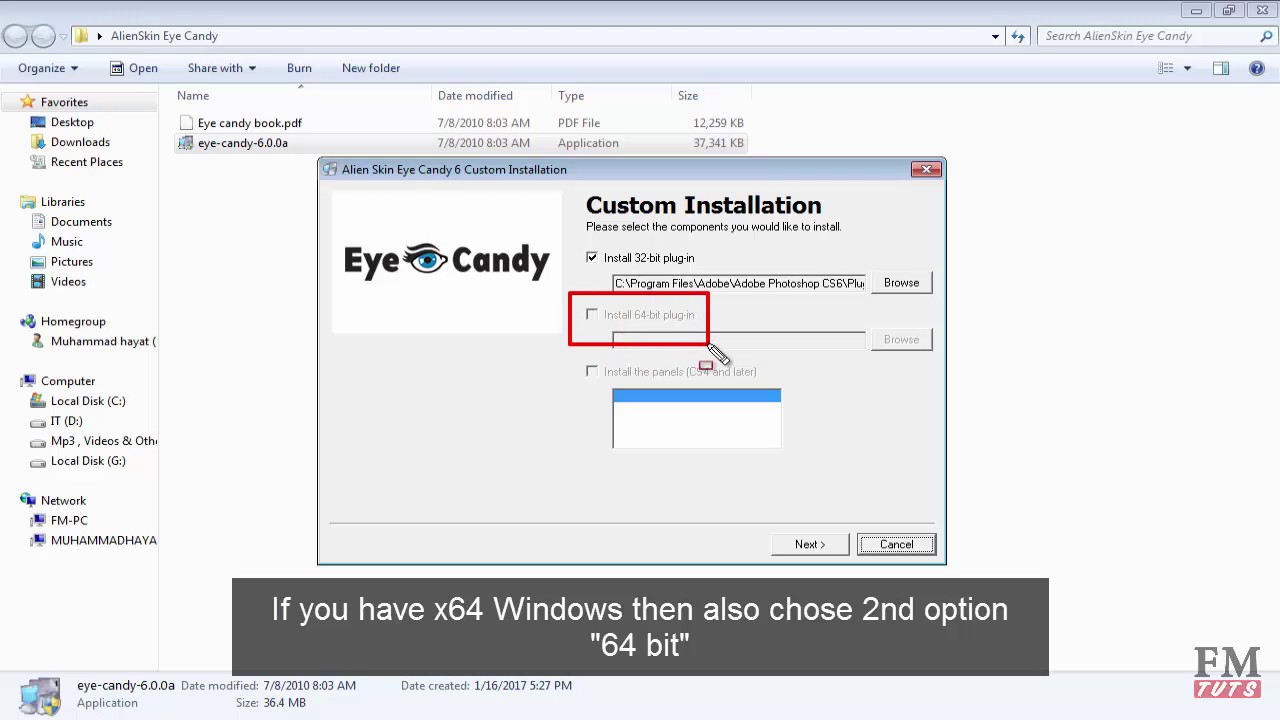The image size is (1280, 720).
Task: Click the FM-PC network computer icon
Action: [x=38, y=520]
